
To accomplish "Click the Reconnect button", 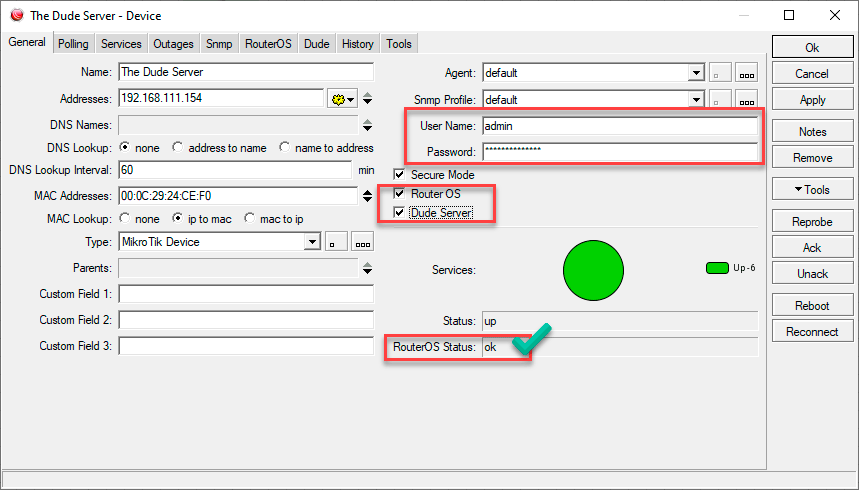I will [812, 332].
